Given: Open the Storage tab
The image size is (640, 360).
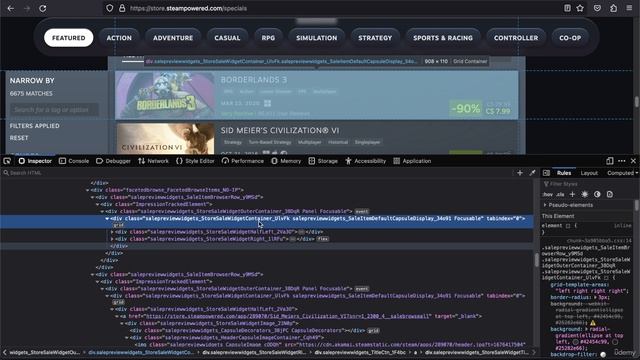Looking at the screenshot, I should point(323,161).
